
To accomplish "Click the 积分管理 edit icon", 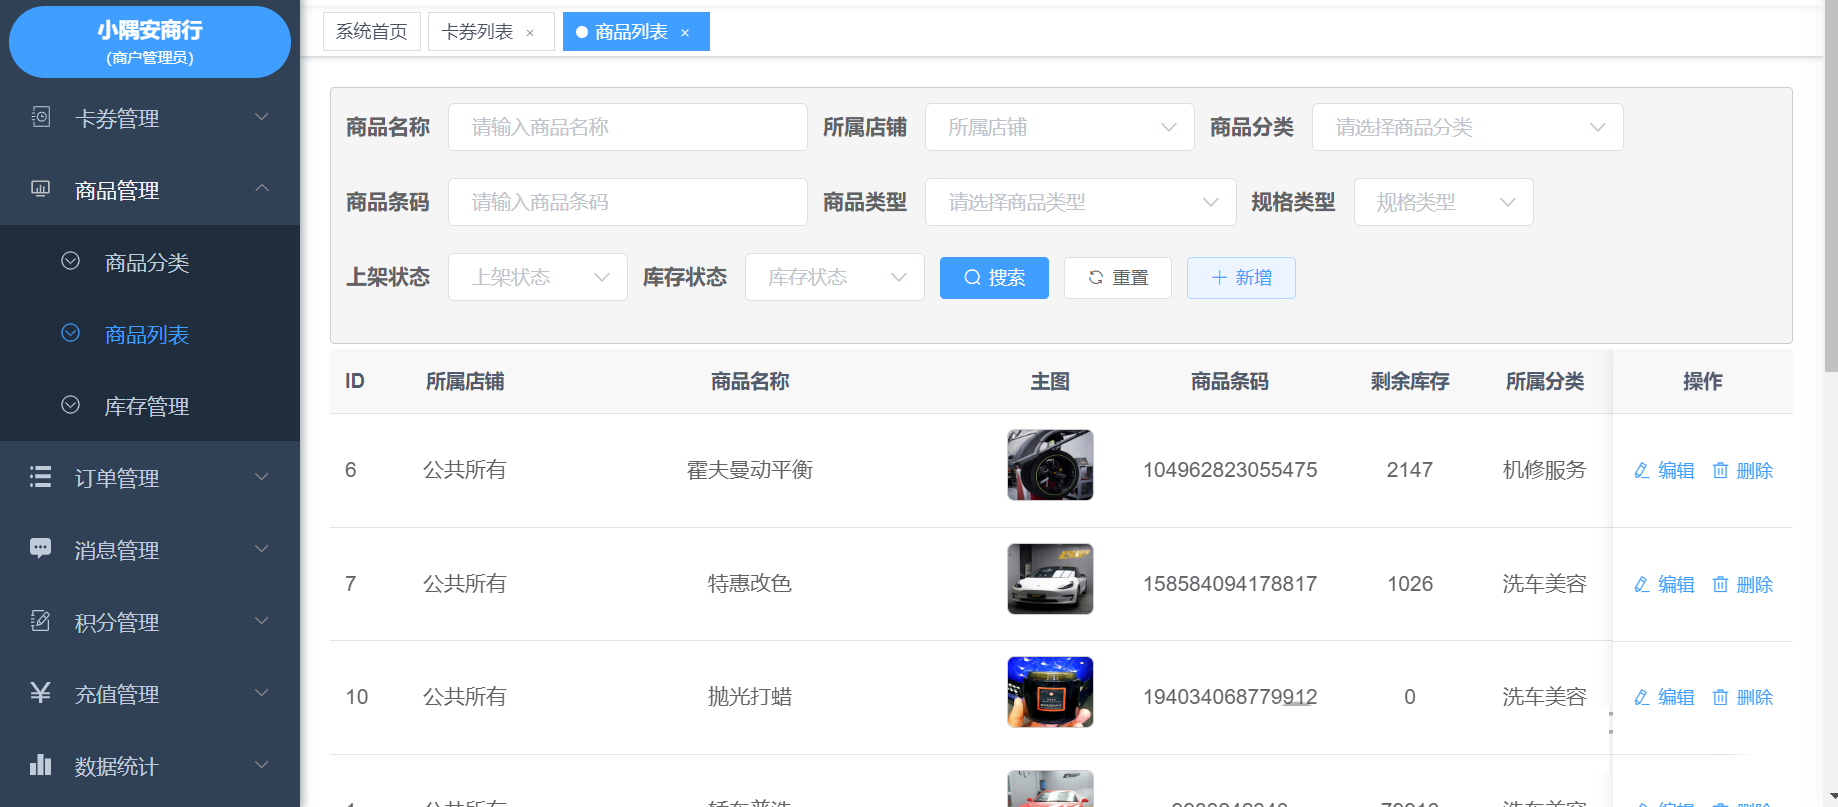I will (x=41, y=621).
